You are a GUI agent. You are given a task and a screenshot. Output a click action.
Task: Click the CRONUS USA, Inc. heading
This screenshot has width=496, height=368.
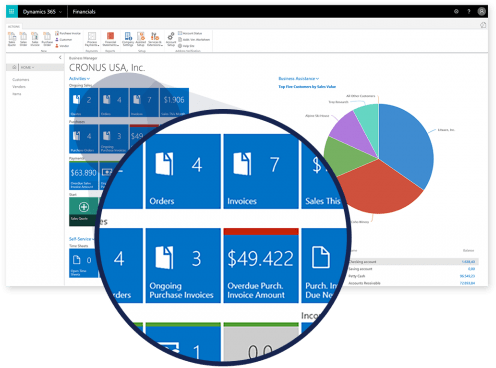(107, 68)
